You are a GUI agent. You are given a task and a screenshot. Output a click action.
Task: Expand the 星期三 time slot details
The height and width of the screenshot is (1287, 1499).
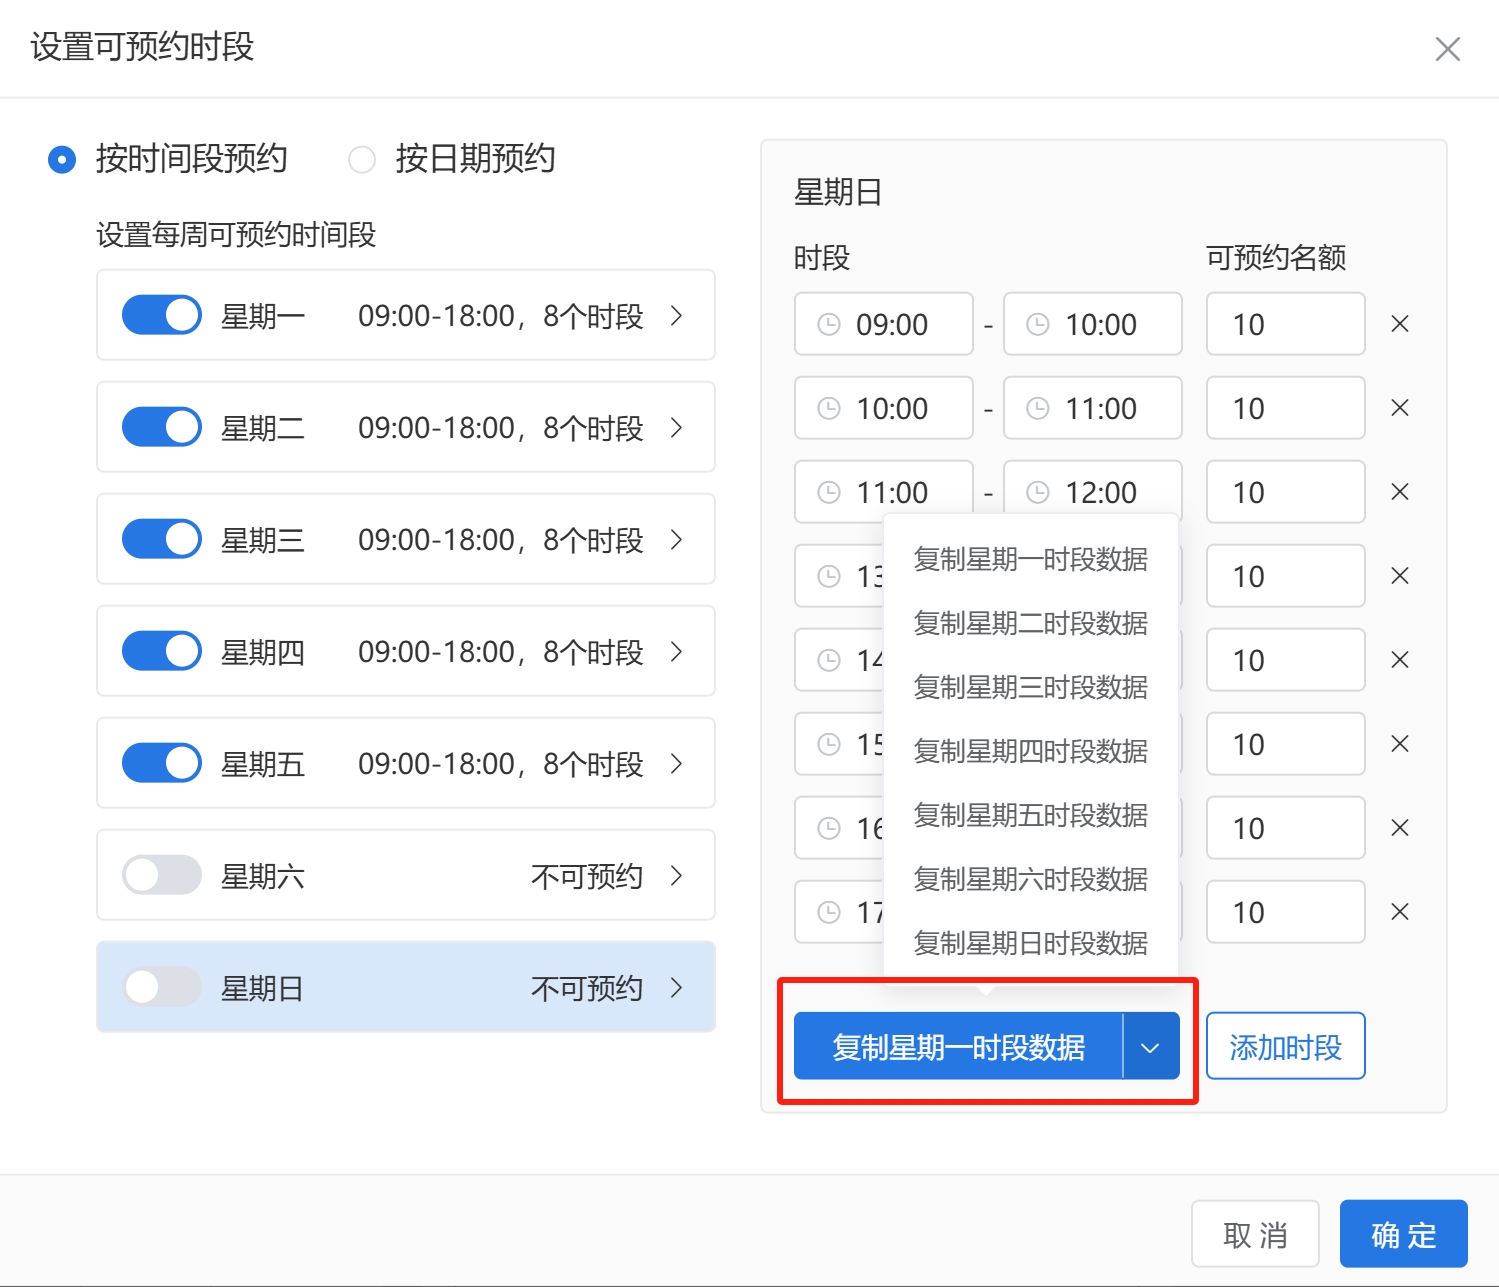(677, 540)
